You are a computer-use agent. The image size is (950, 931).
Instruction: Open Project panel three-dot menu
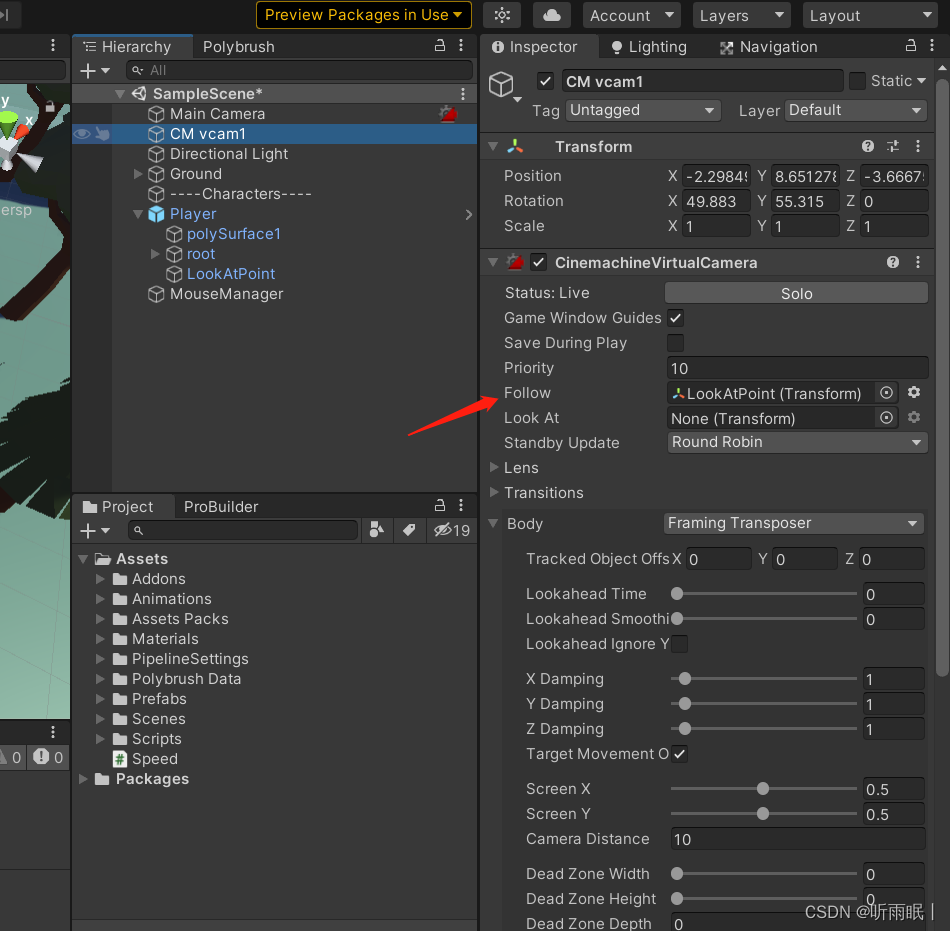(461, 505)
